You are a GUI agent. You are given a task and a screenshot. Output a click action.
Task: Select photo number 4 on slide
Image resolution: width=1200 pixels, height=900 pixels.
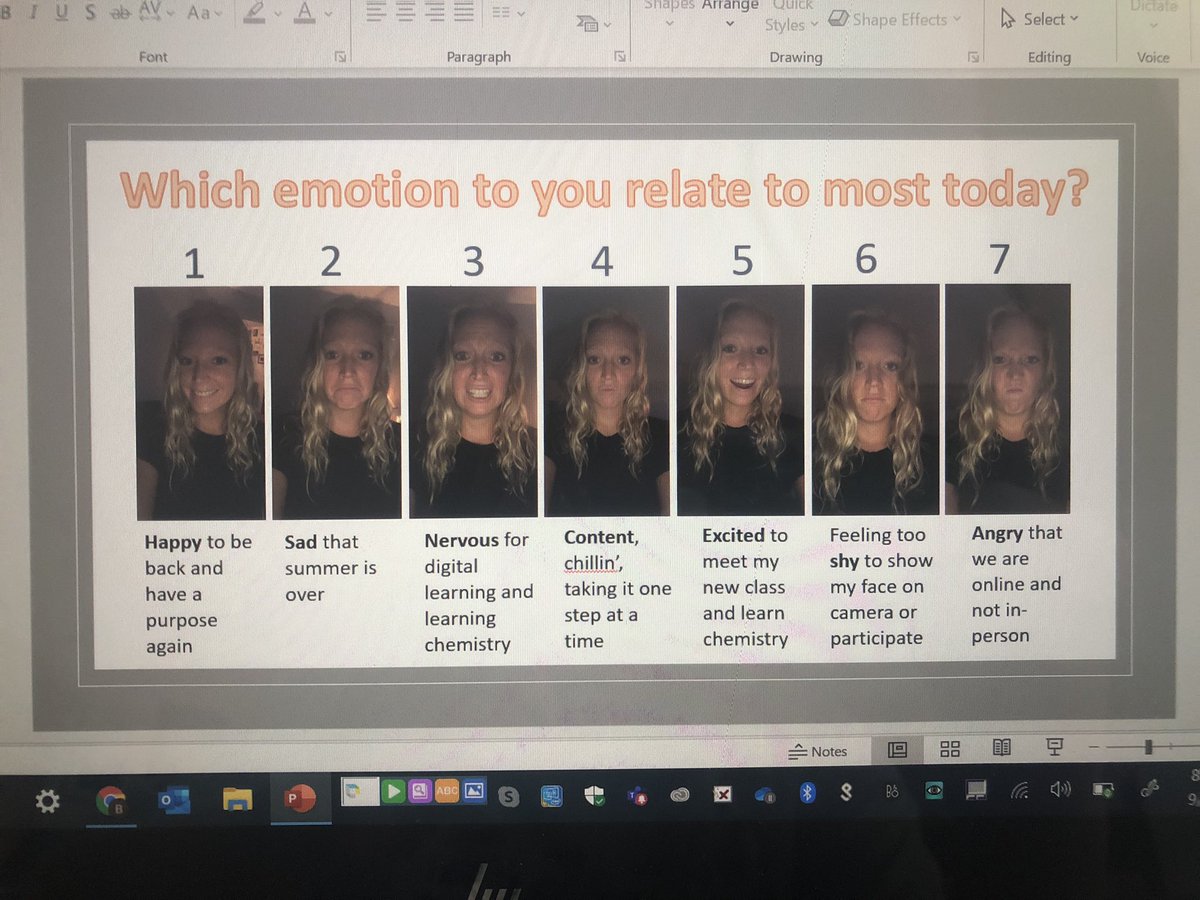point(606,402)
